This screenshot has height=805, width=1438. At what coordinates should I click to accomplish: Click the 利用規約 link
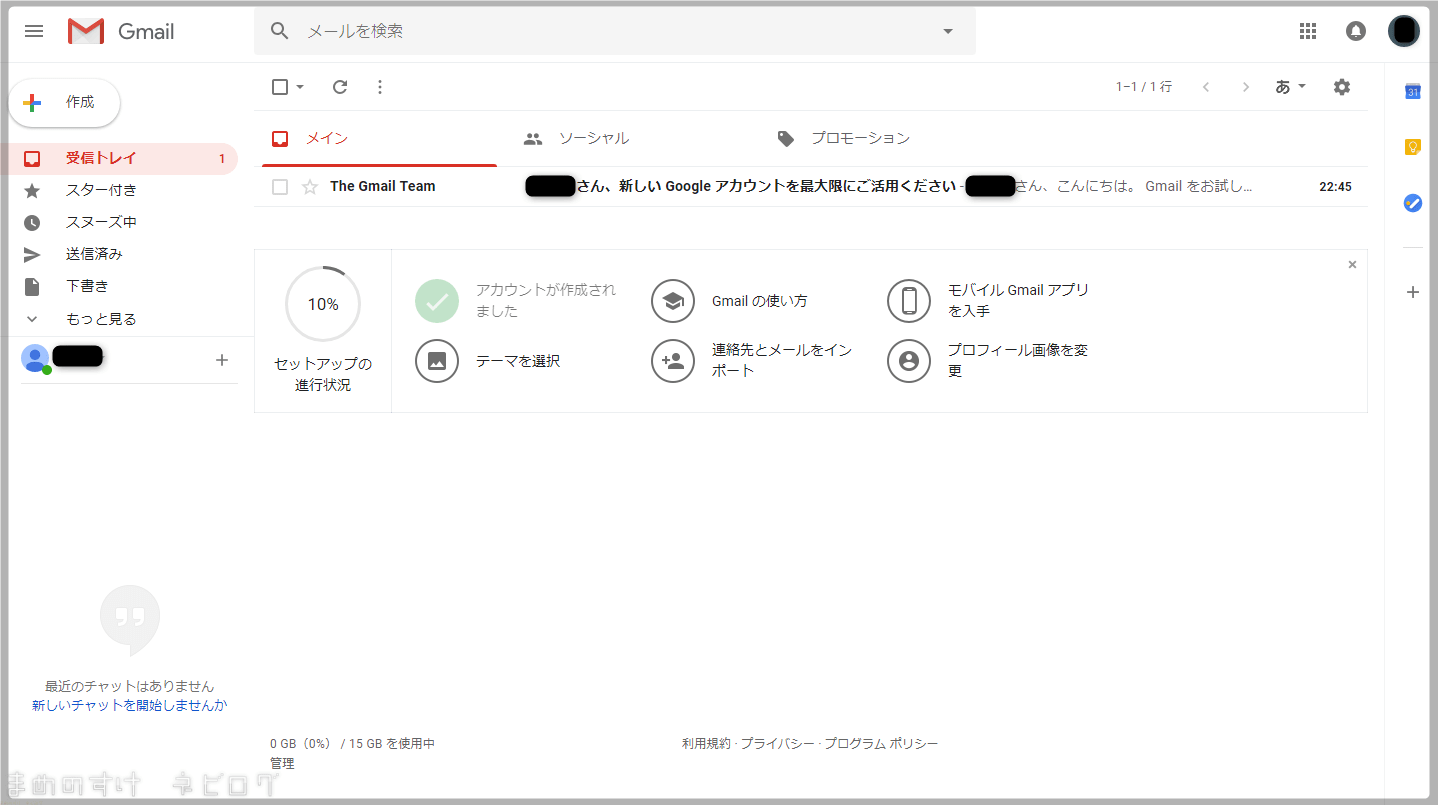pyautogui.click(x=706, y=744)
